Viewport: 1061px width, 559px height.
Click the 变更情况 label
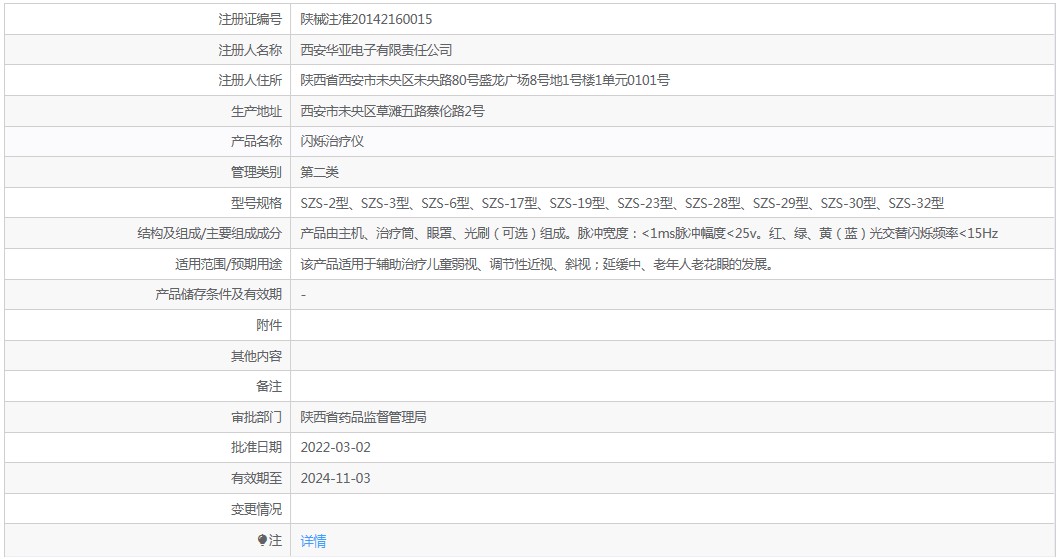[256, 509]
